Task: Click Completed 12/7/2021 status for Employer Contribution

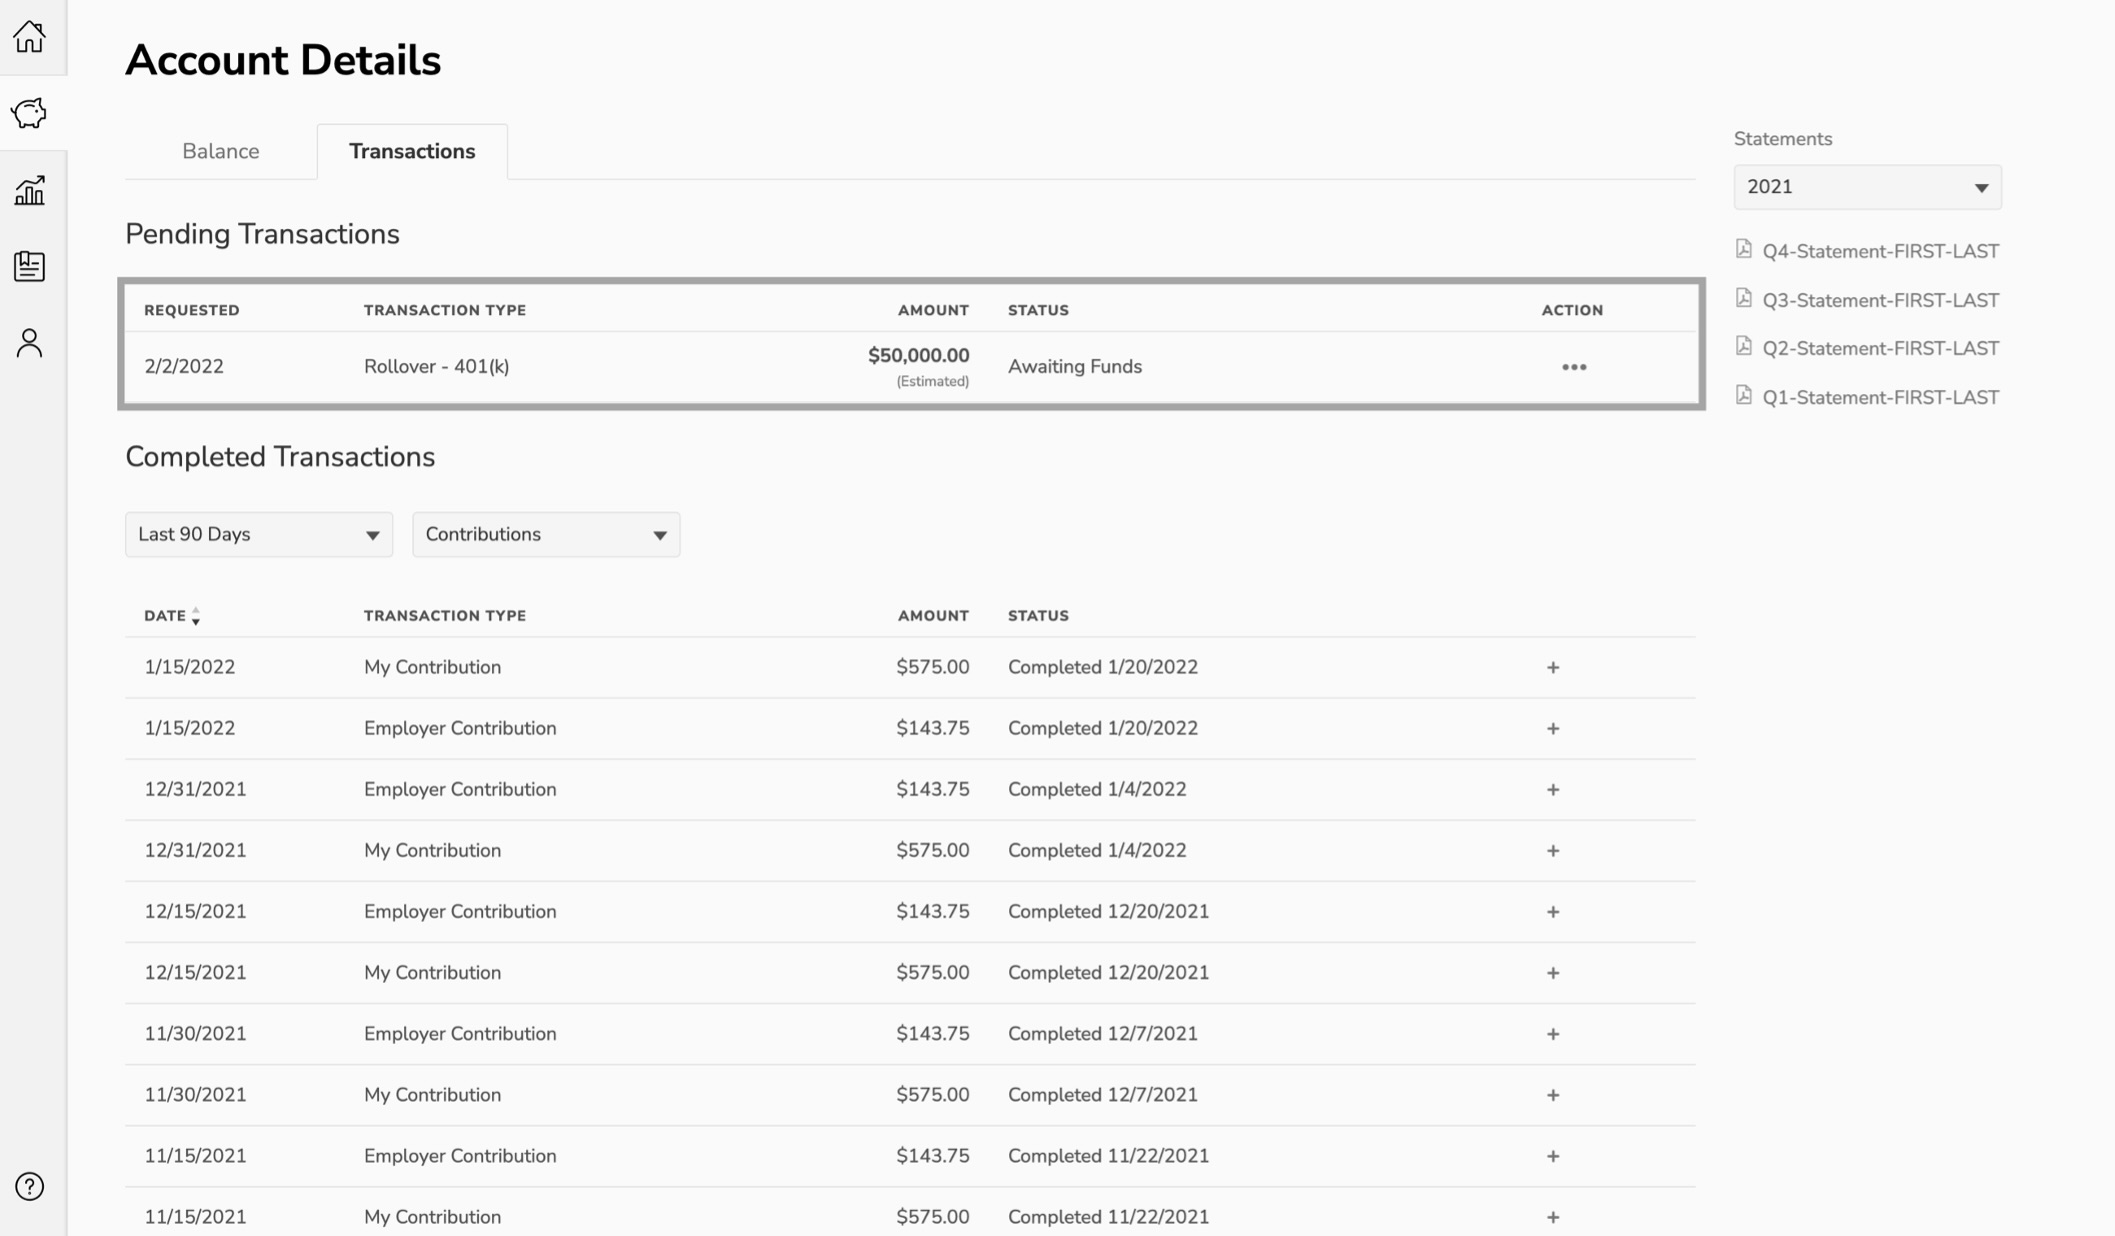Action: (x=1102, y=1033)
